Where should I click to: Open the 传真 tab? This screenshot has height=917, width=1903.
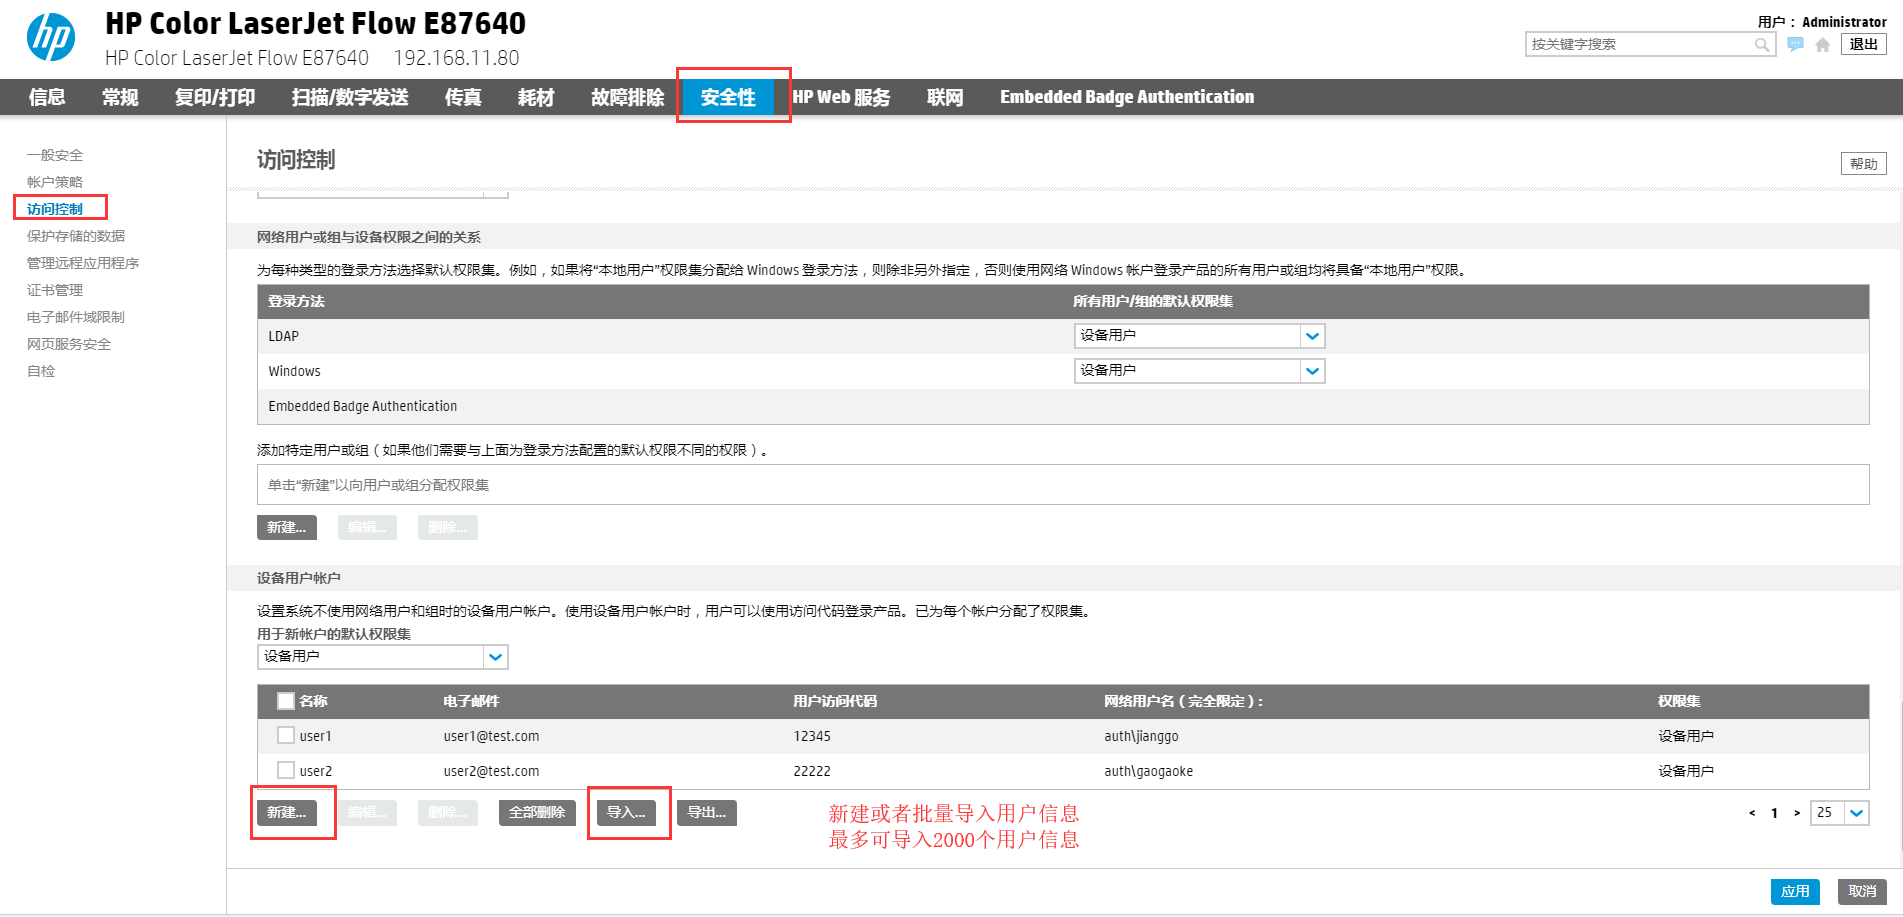[463, 97]
